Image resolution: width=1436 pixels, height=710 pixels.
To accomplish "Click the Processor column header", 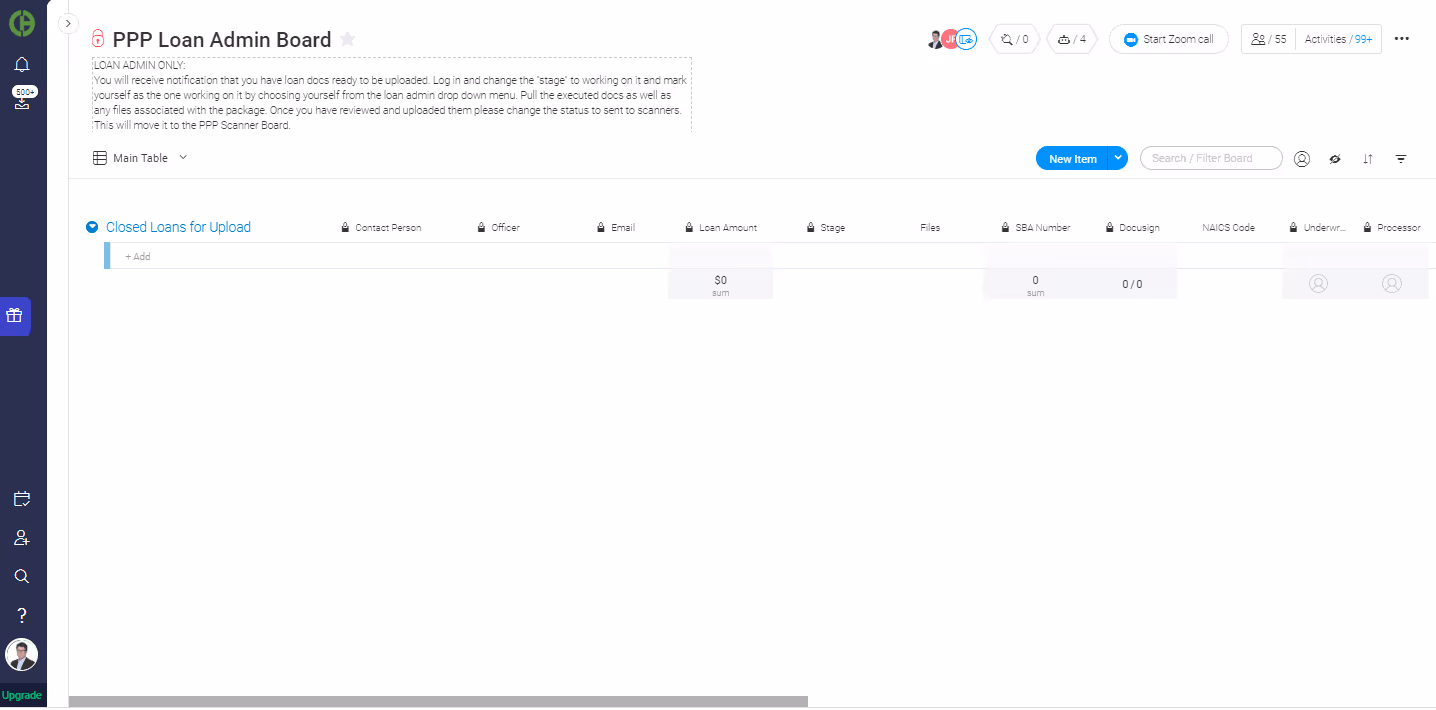I will [1398, 228].
